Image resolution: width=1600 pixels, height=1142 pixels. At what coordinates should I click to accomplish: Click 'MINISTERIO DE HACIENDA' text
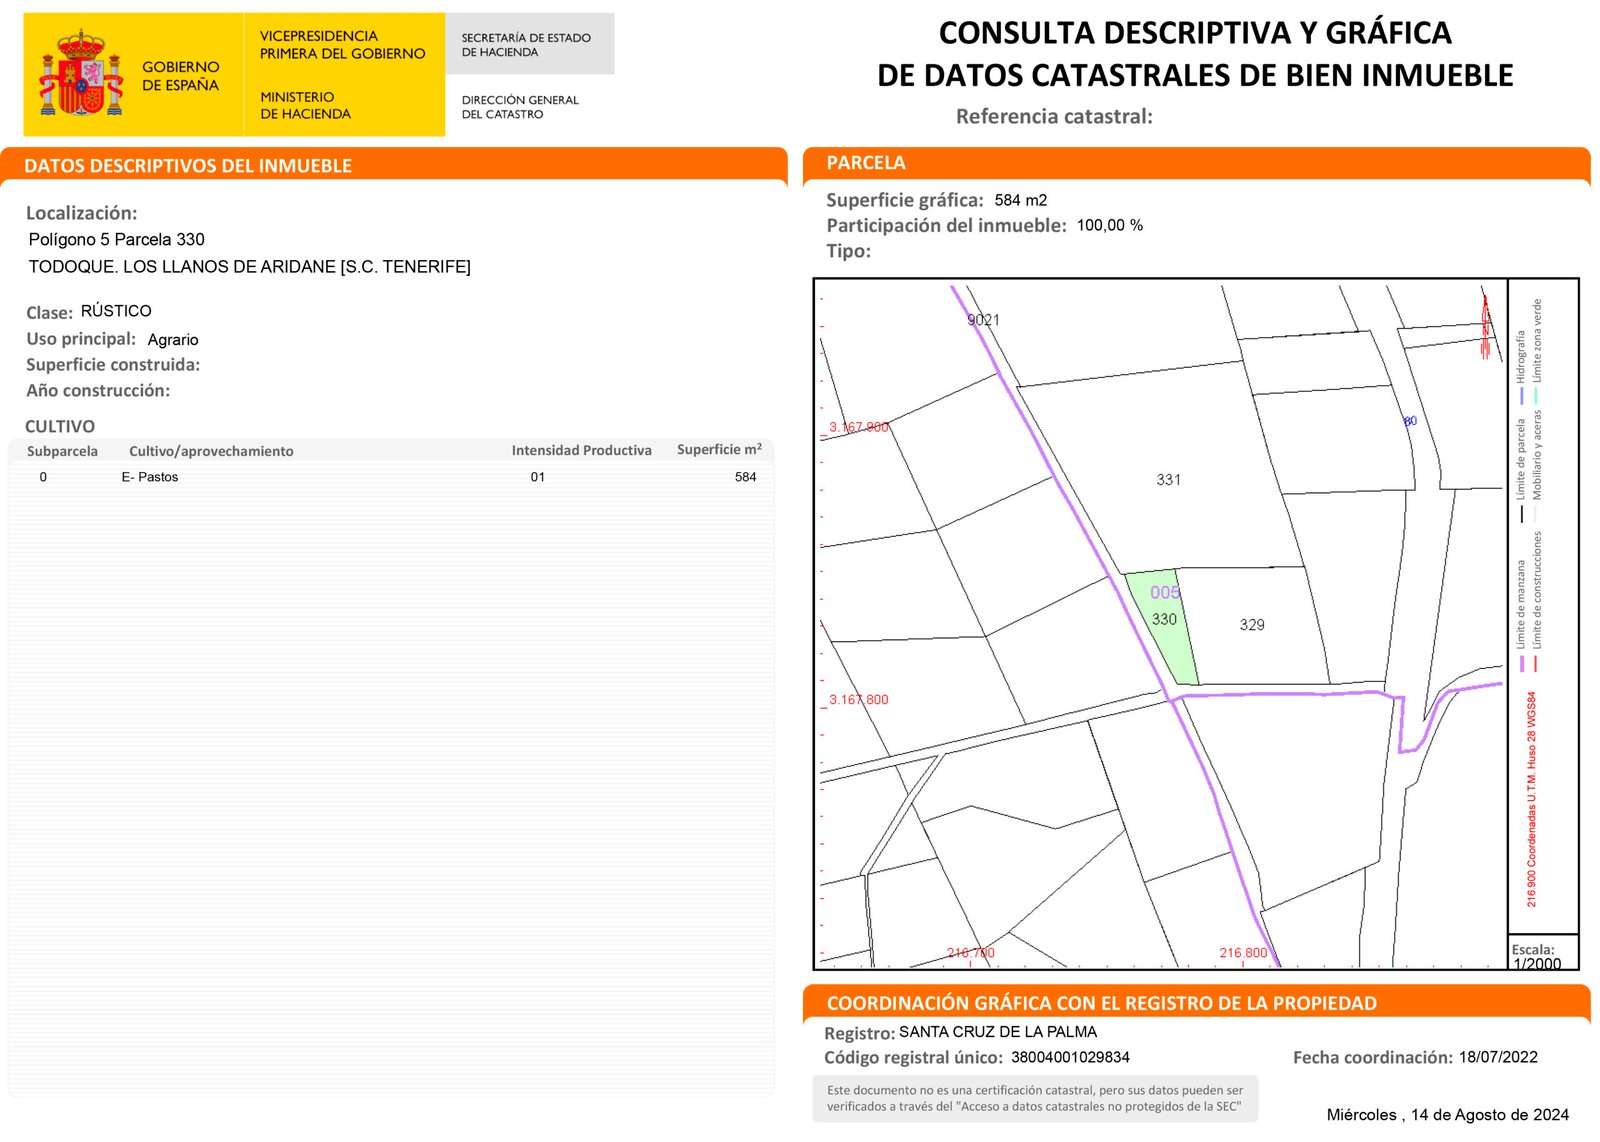(305, 105)
